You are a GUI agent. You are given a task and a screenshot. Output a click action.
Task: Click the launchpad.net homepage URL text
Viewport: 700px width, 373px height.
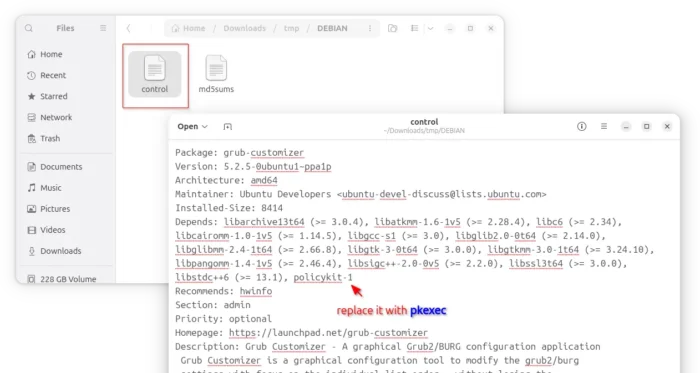(328, 333)
